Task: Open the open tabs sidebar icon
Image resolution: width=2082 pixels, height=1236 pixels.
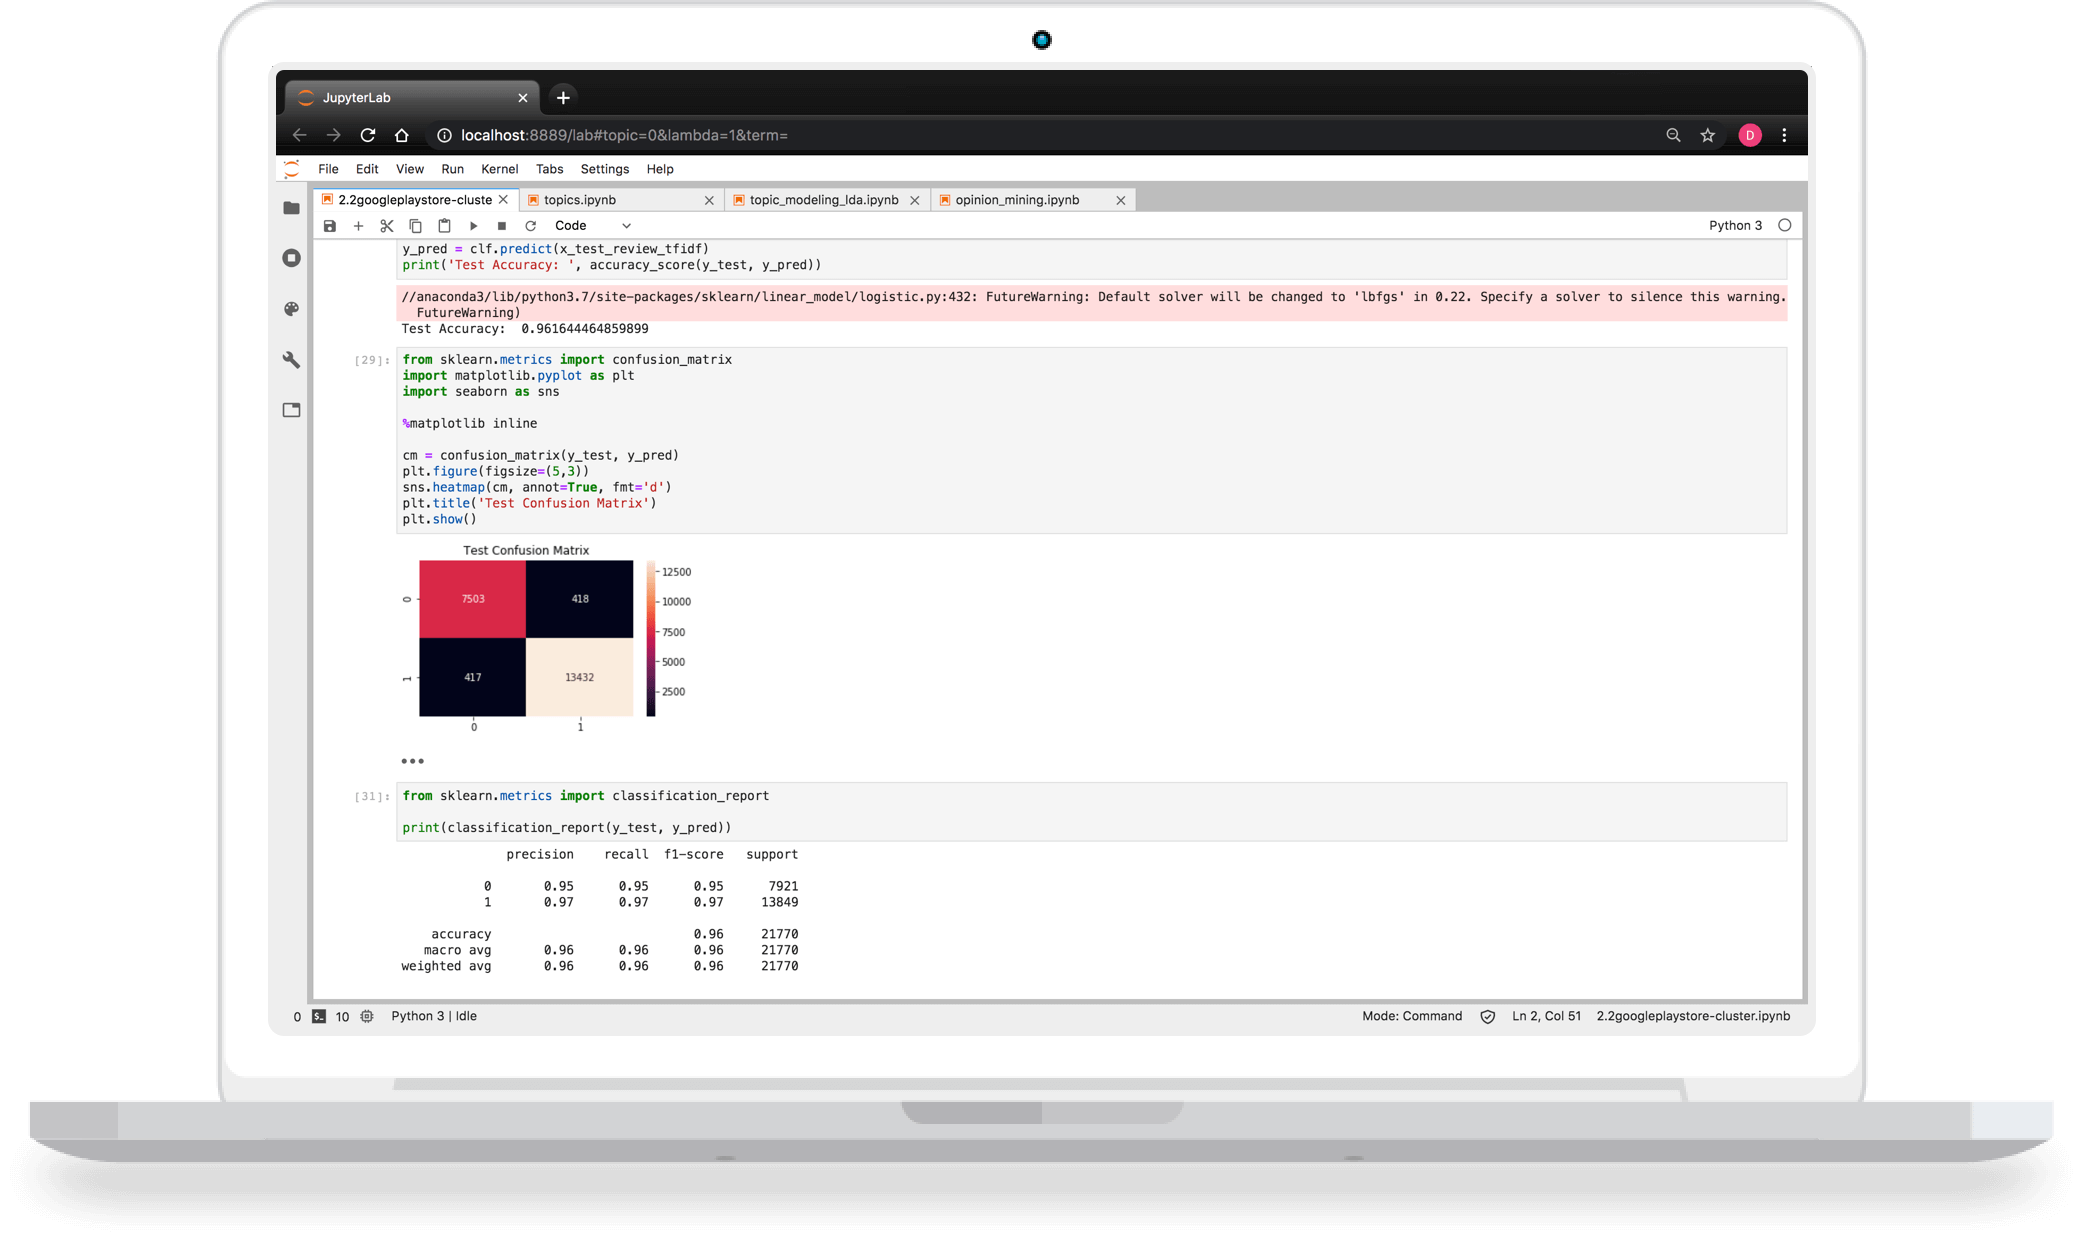Action: click(291, 410)
